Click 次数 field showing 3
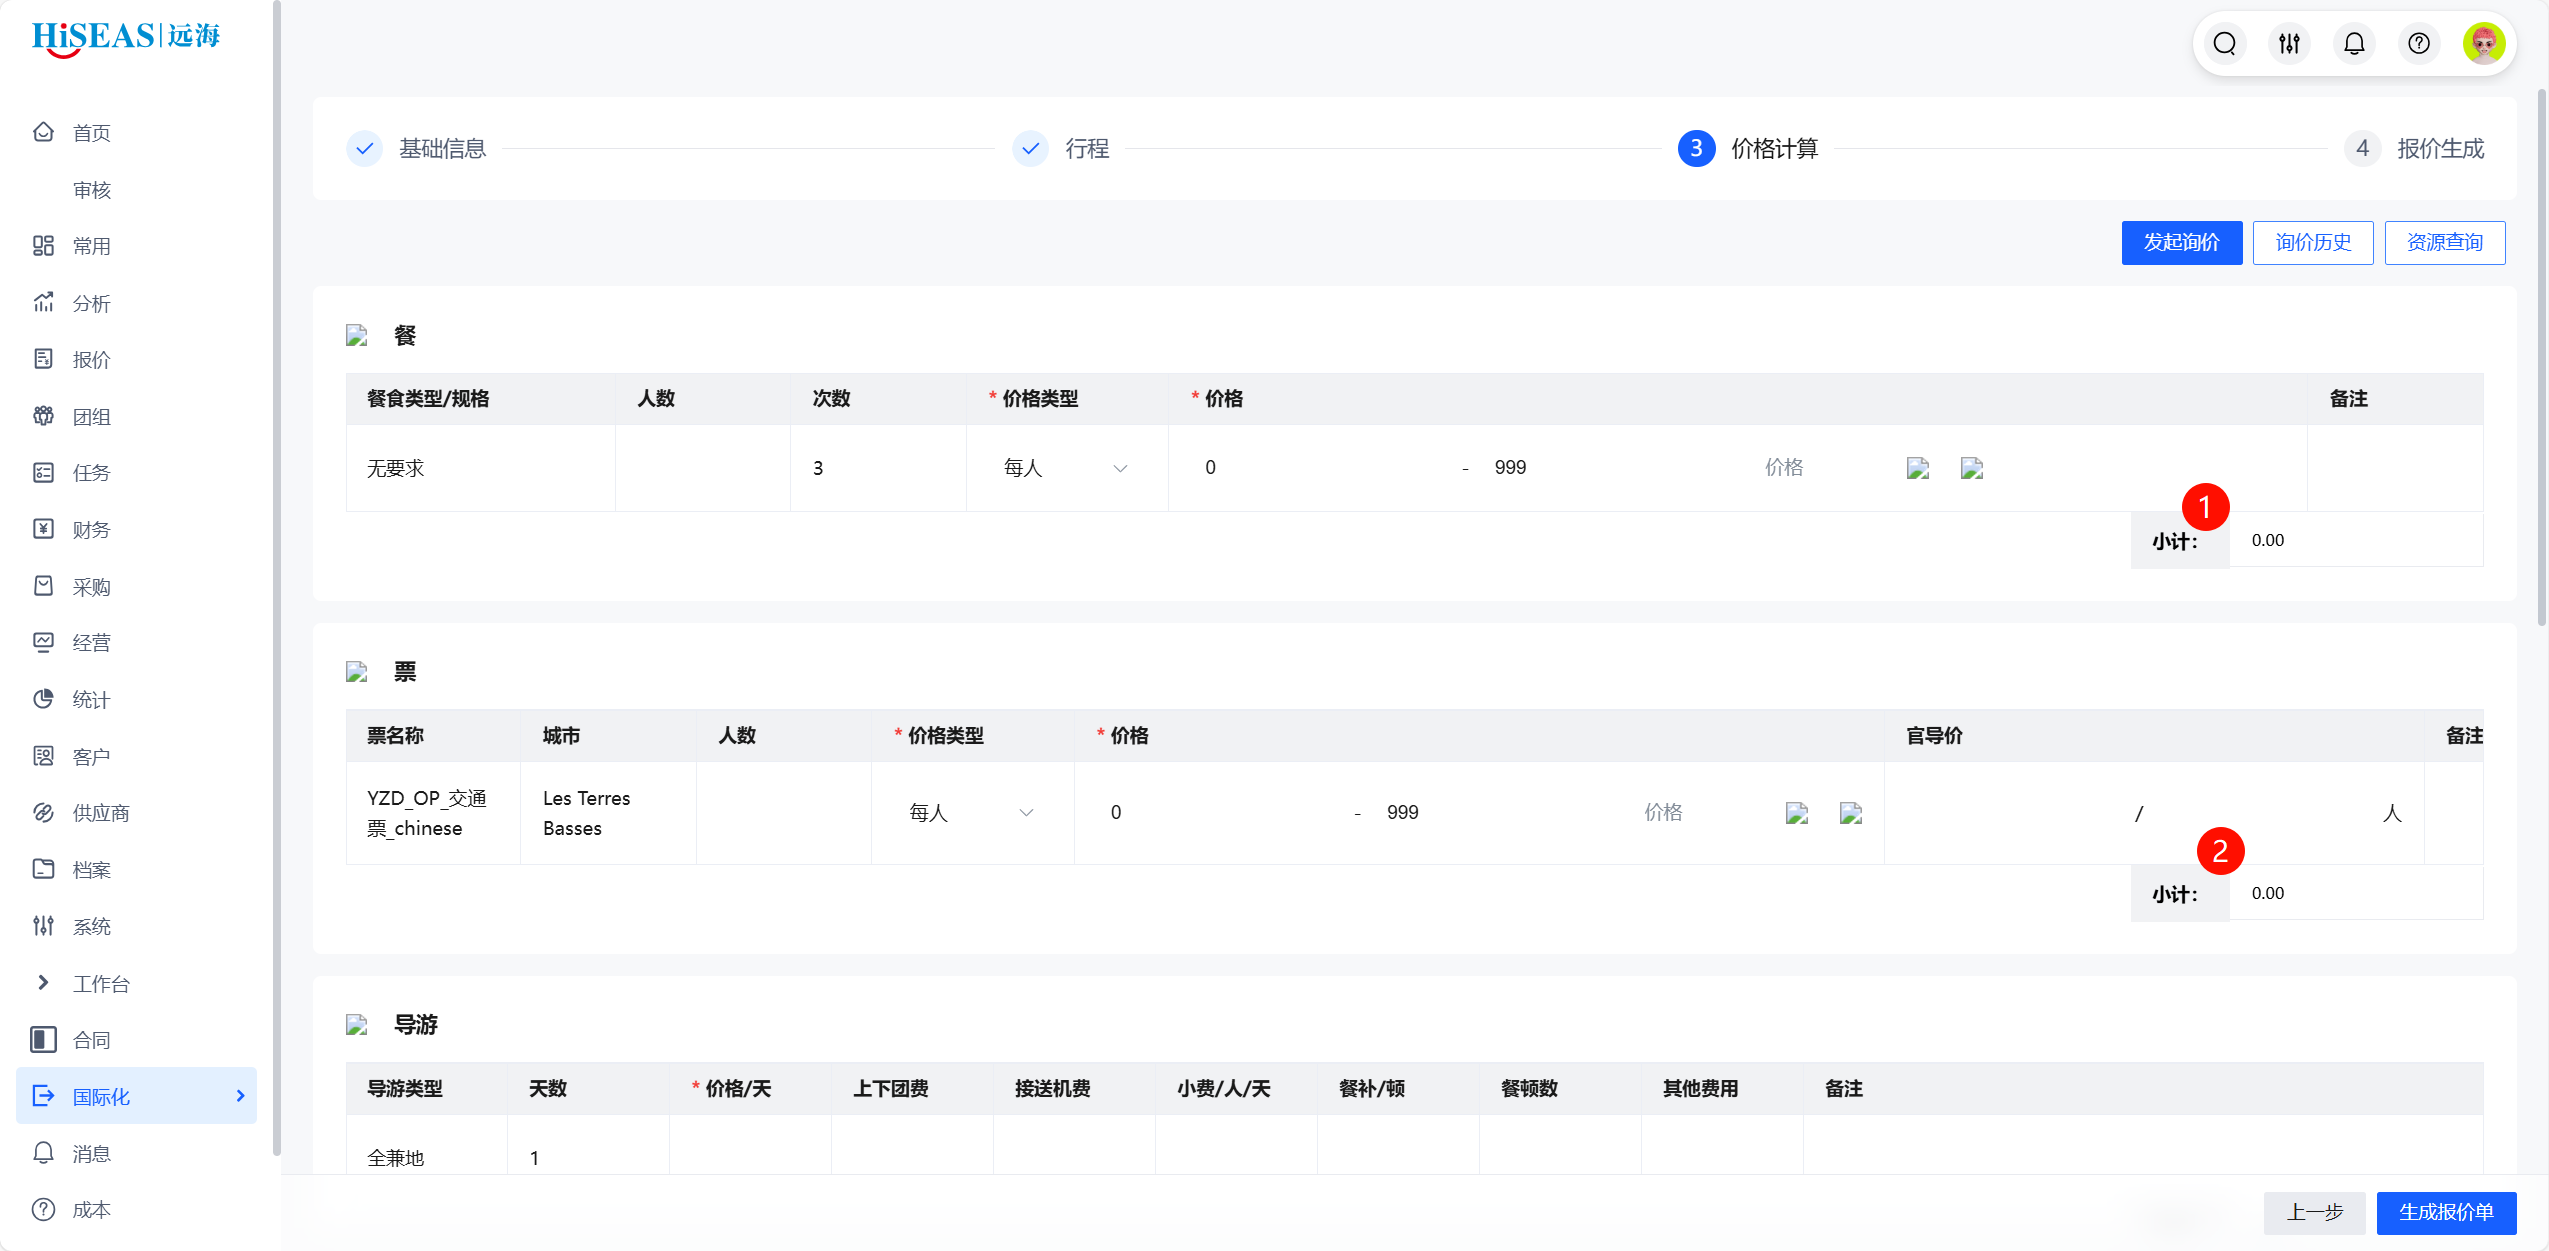2549x1251 pixels. tap(878, 468)
